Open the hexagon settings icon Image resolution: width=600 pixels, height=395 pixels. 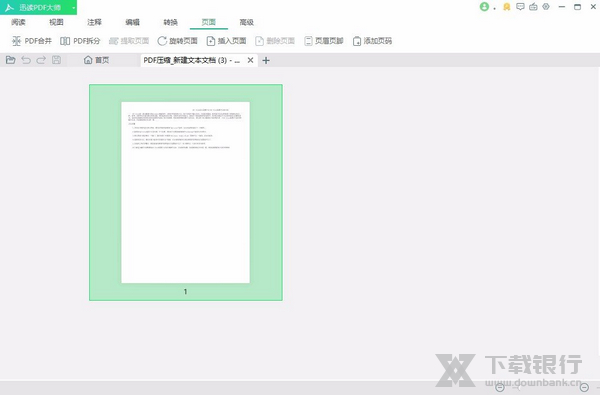tap(546, 7)
